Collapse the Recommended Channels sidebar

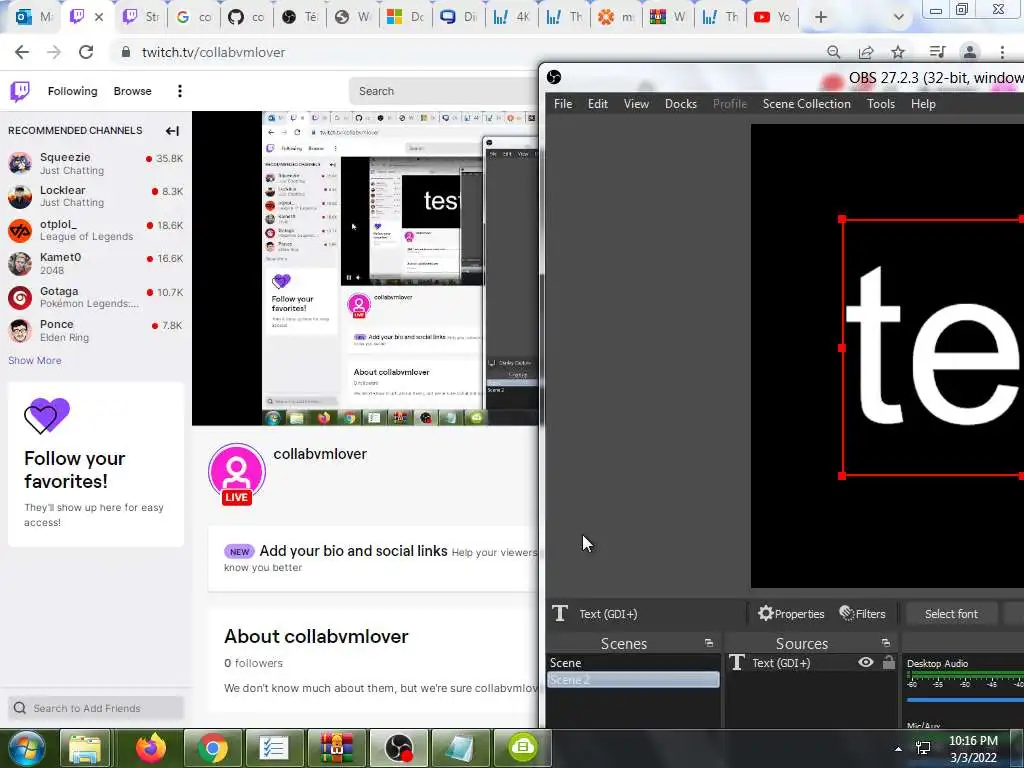click(x=172, y=131)
